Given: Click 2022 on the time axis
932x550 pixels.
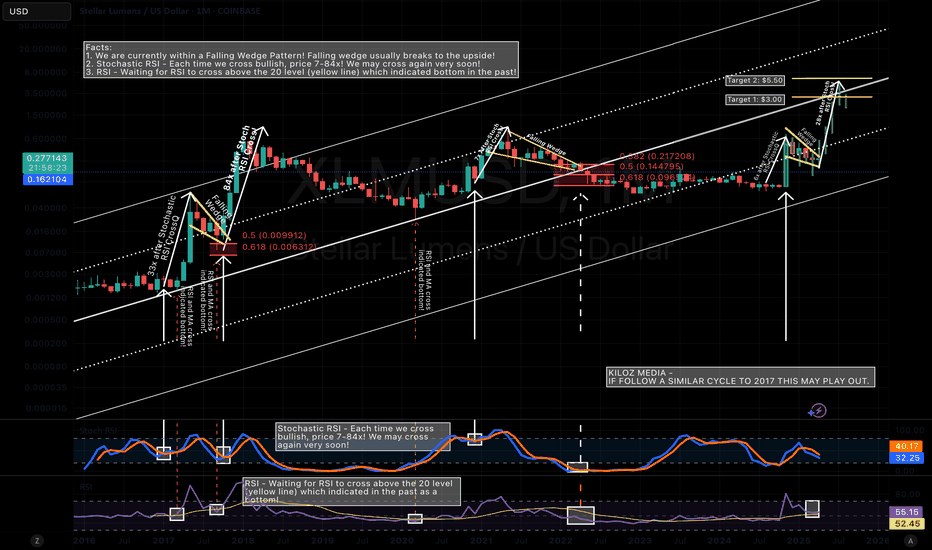Looking at the screenshot, I should click(x=561, y=540).
